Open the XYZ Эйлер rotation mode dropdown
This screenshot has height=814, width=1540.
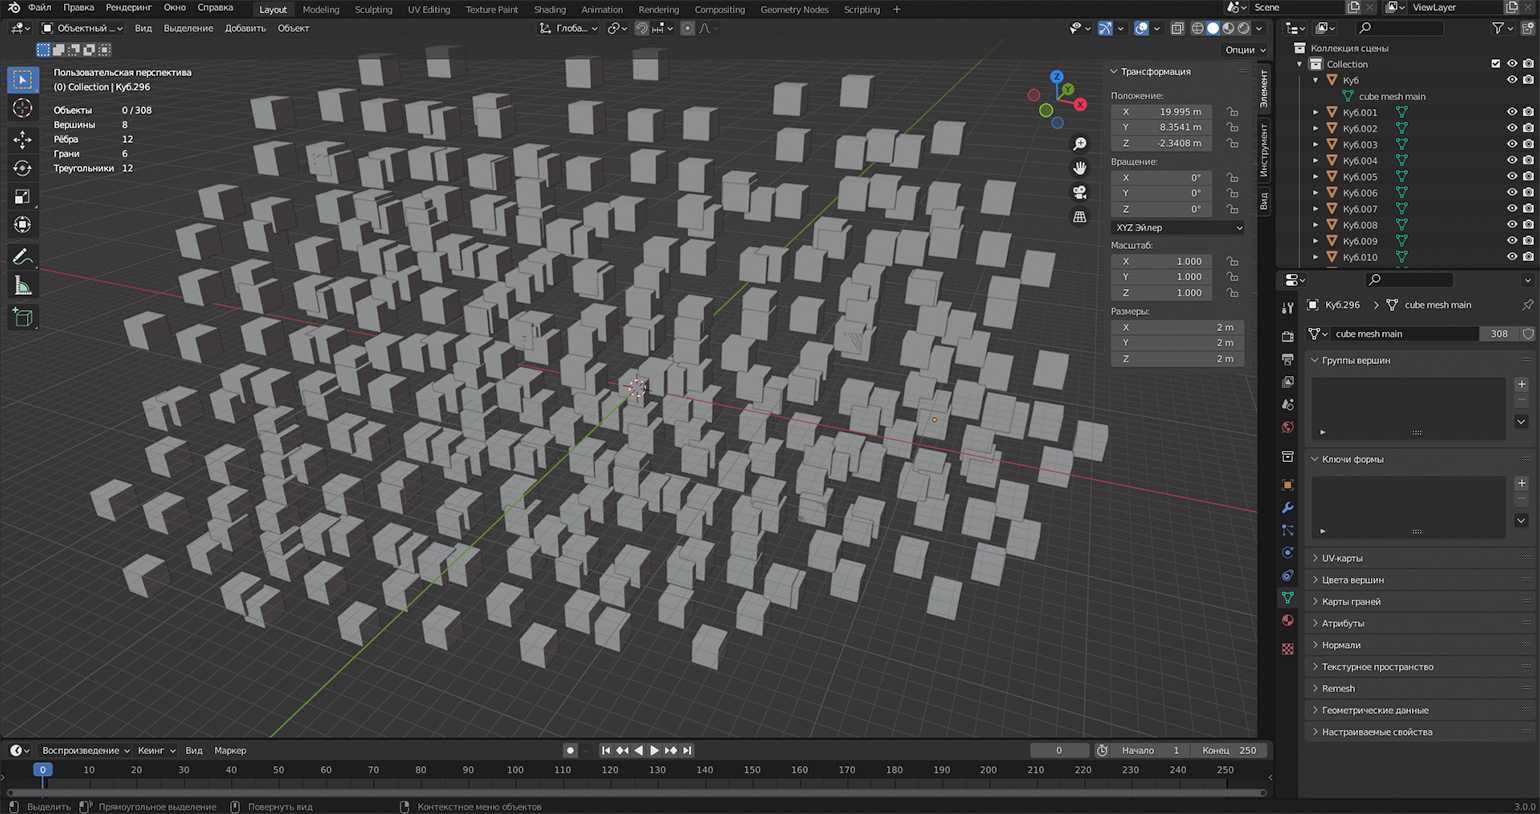pos(1177,228)
